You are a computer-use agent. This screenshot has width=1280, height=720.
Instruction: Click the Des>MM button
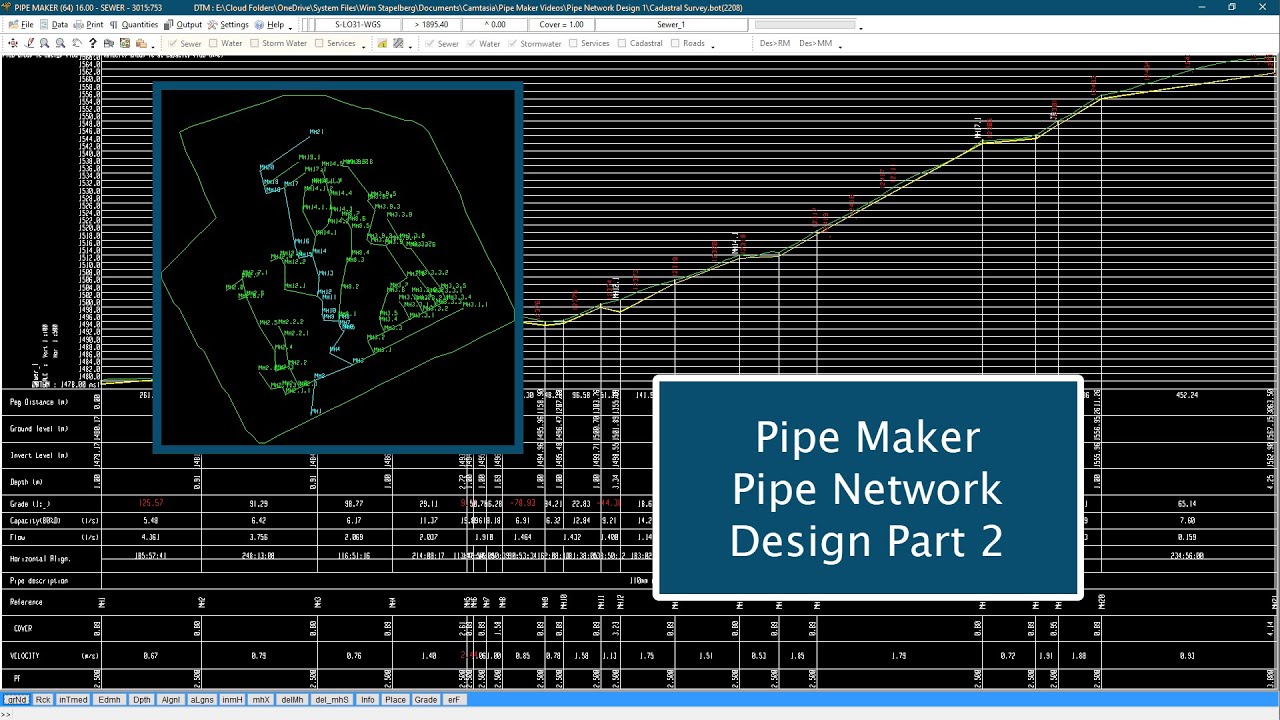(816, 43)
